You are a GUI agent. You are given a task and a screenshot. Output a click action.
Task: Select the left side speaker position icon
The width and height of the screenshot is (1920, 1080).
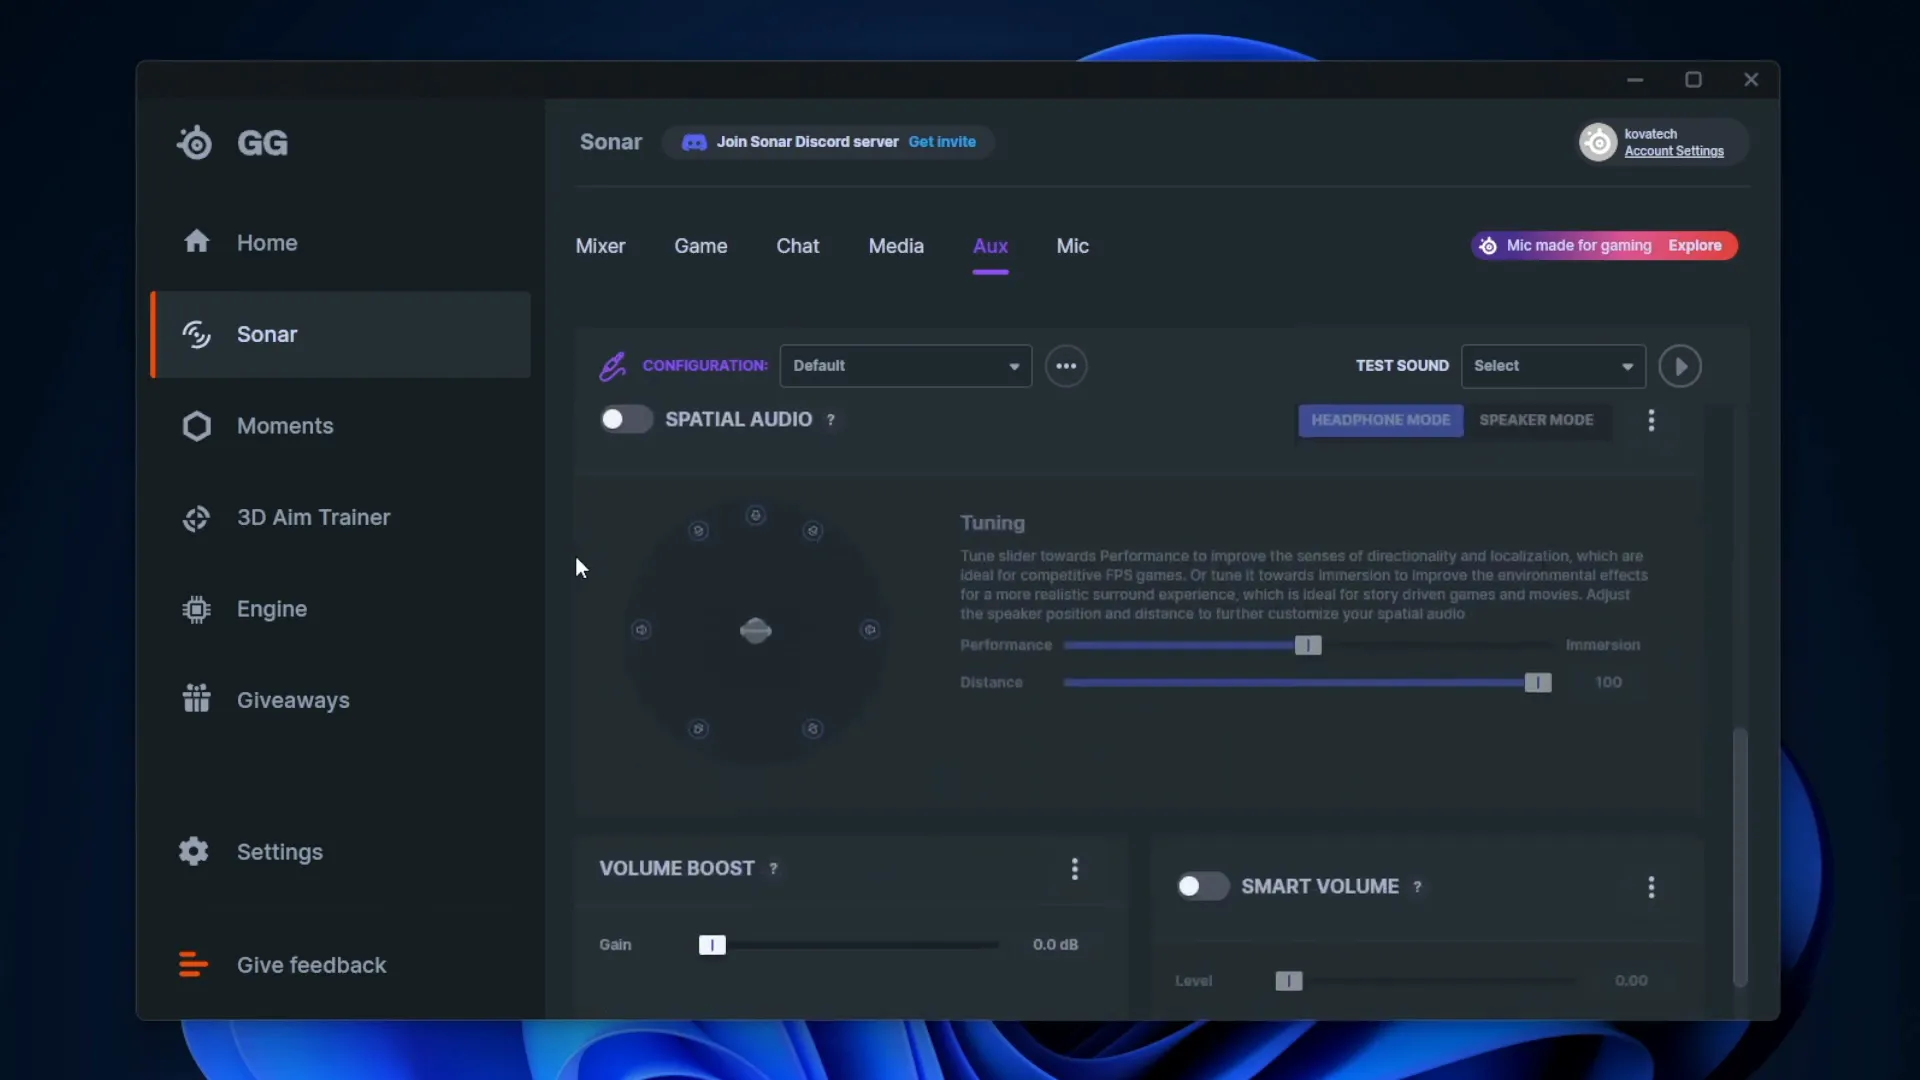[x=642, y=630]
